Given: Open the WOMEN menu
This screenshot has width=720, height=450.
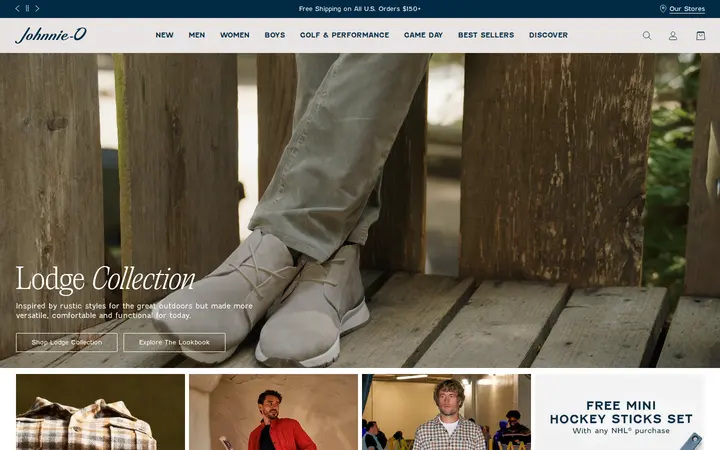Looking at the screenshot, I should (x=235, y=35).
